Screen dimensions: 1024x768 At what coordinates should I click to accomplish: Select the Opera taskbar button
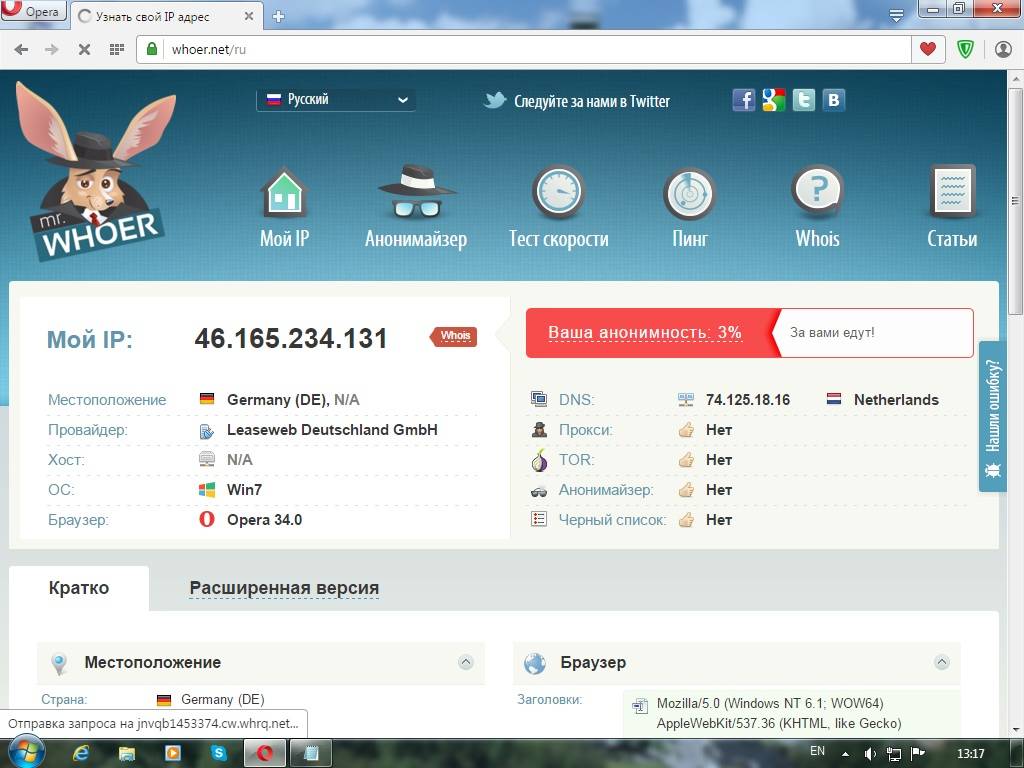point(264,754)
